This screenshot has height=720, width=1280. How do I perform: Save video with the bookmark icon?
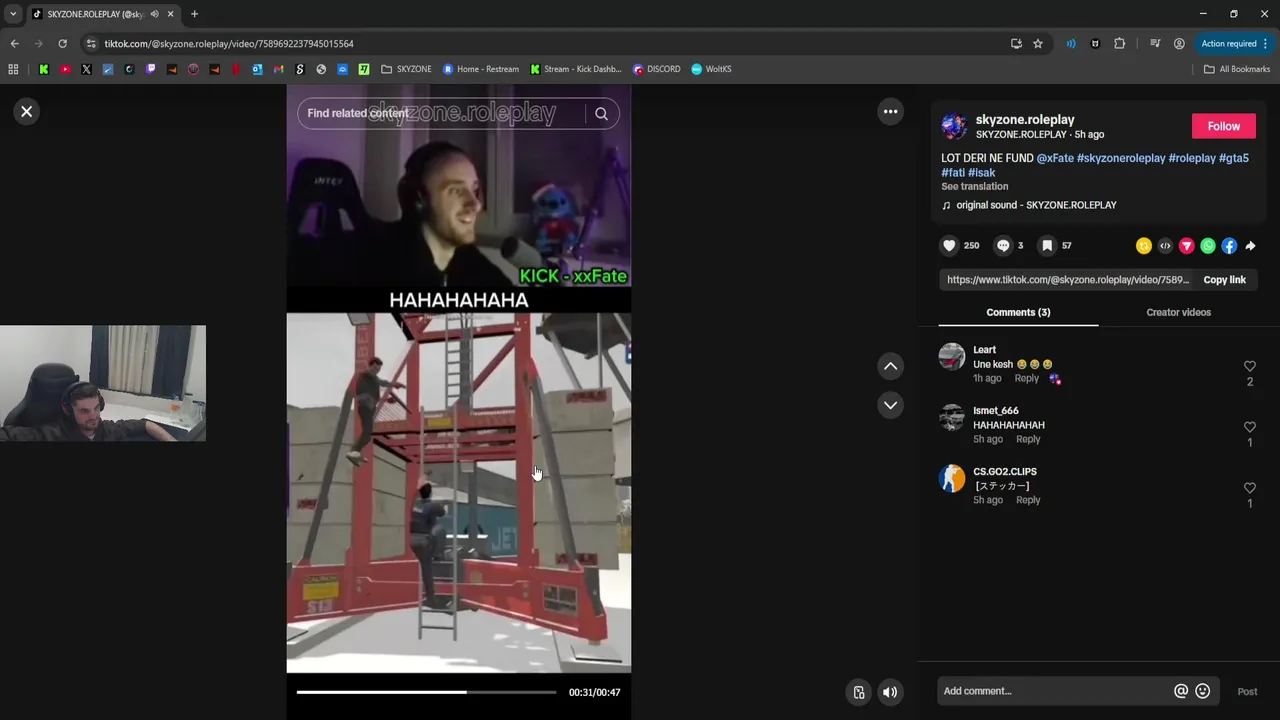pyautogui.click(x=1047, y=245)
